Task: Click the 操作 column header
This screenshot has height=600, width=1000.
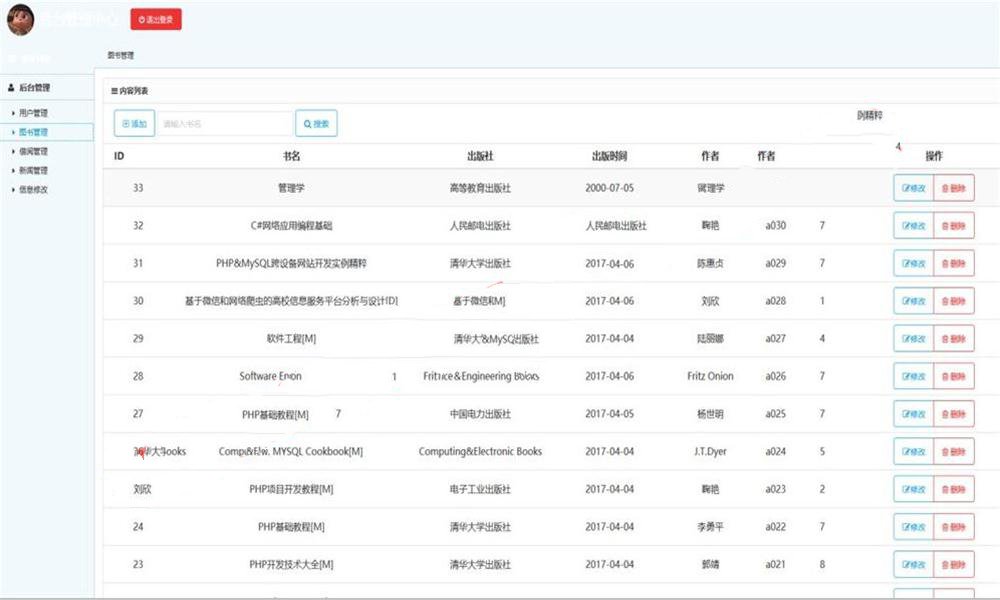Action: point(934,156)
